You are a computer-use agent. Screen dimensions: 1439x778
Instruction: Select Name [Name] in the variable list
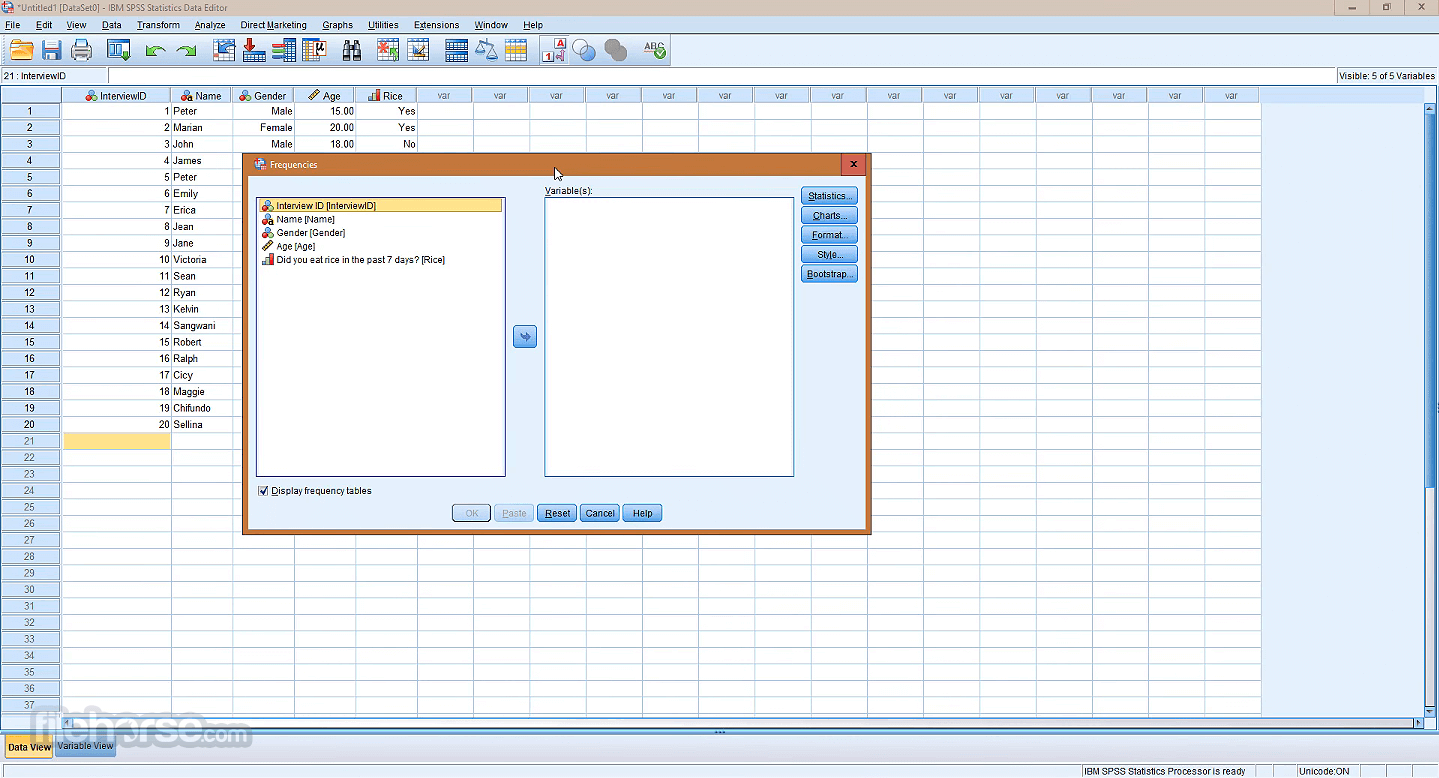[380, 219]
